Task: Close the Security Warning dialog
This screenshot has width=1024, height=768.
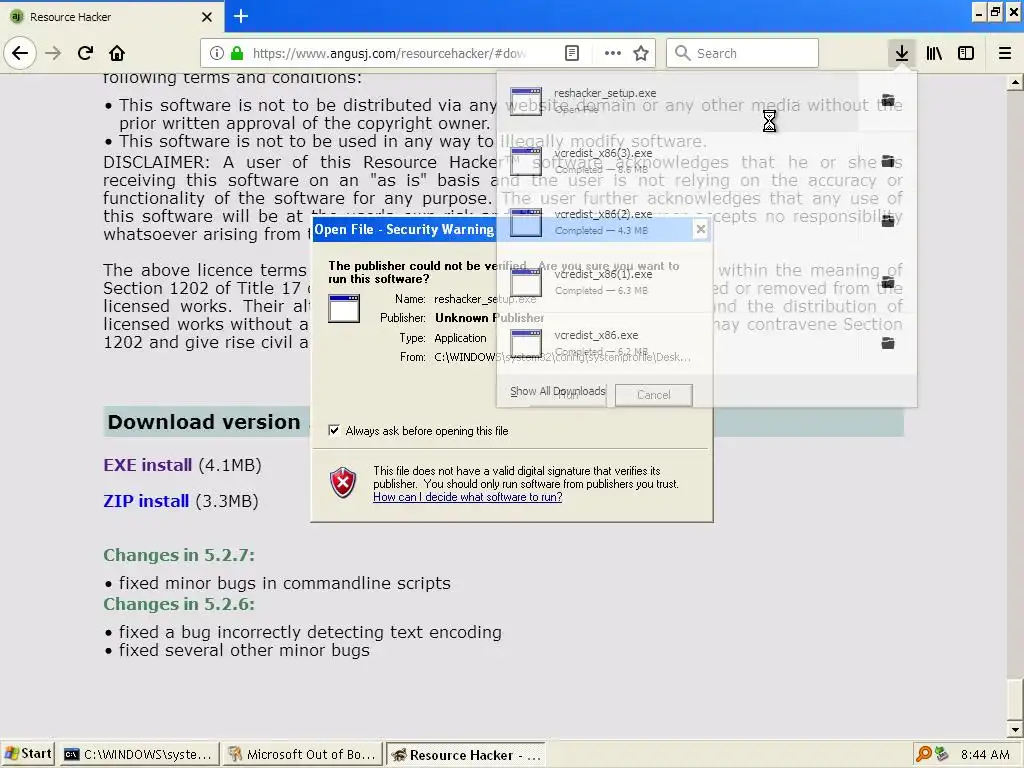Action: tap(700, 229)
